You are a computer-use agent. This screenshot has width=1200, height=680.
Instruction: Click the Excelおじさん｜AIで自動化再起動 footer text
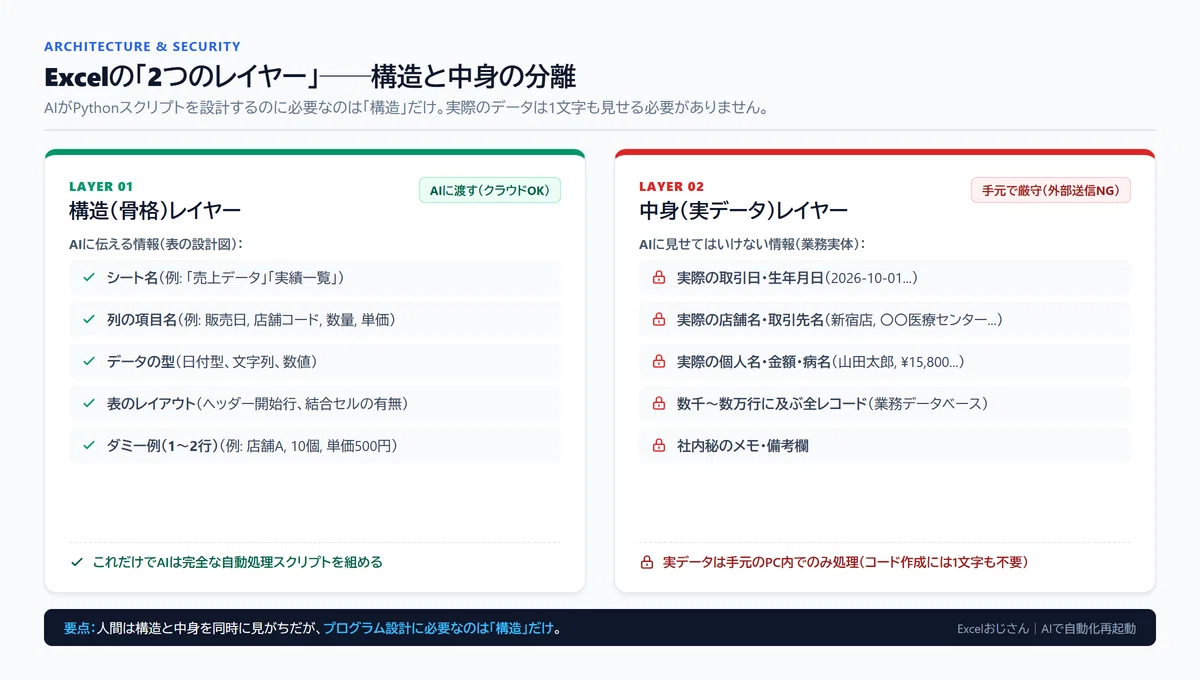(x=1046, y=628)
